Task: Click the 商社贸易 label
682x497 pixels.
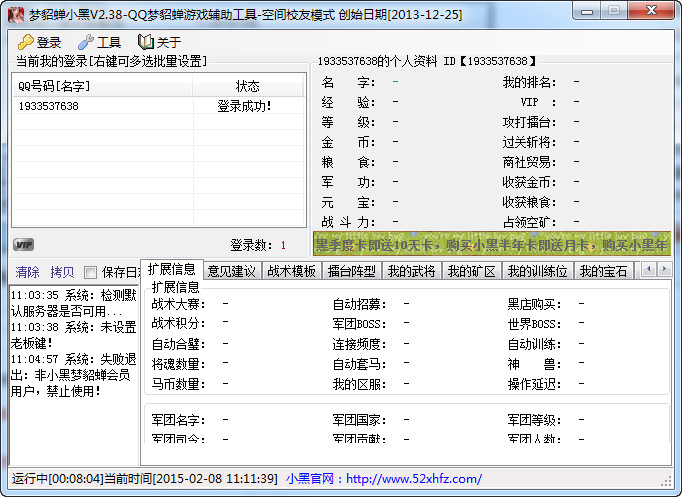Action: [529, 162]
